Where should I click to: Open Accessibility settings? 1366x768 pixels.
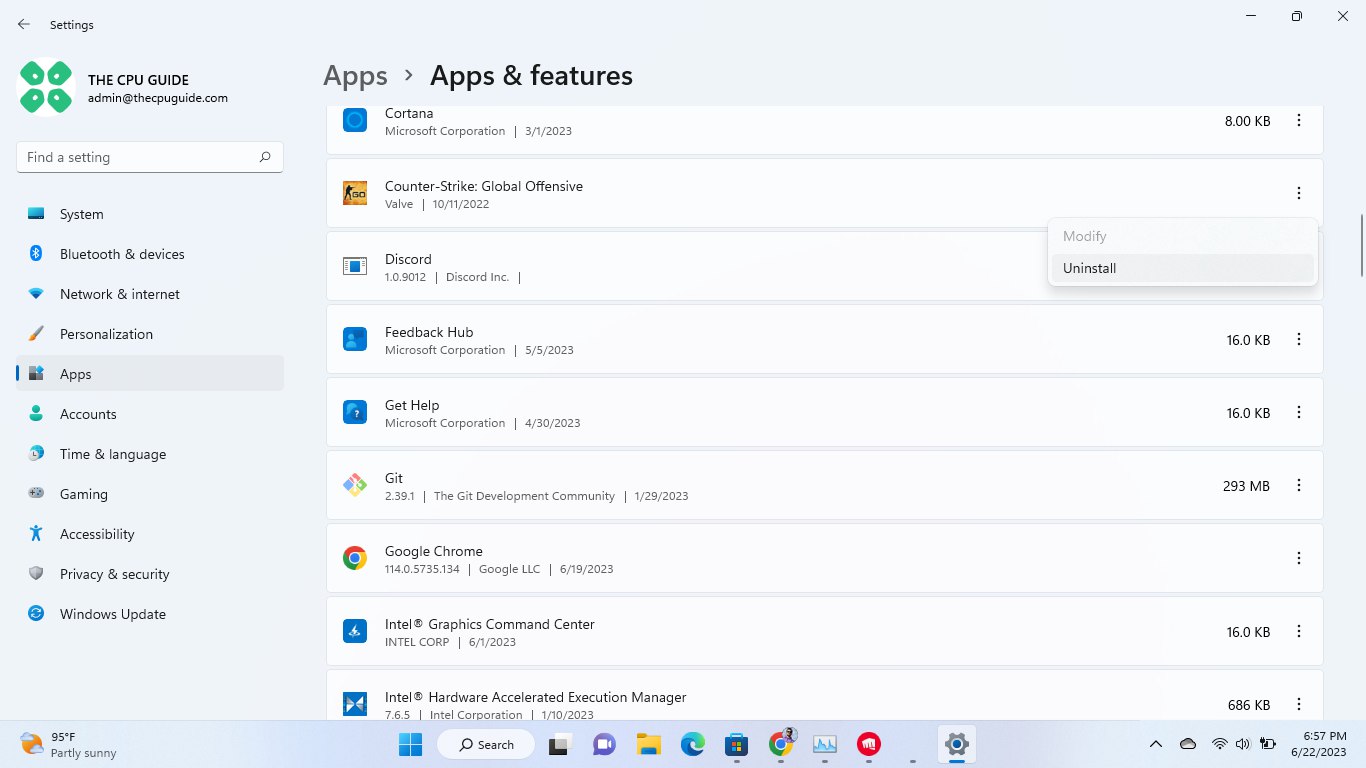[150, 534]
